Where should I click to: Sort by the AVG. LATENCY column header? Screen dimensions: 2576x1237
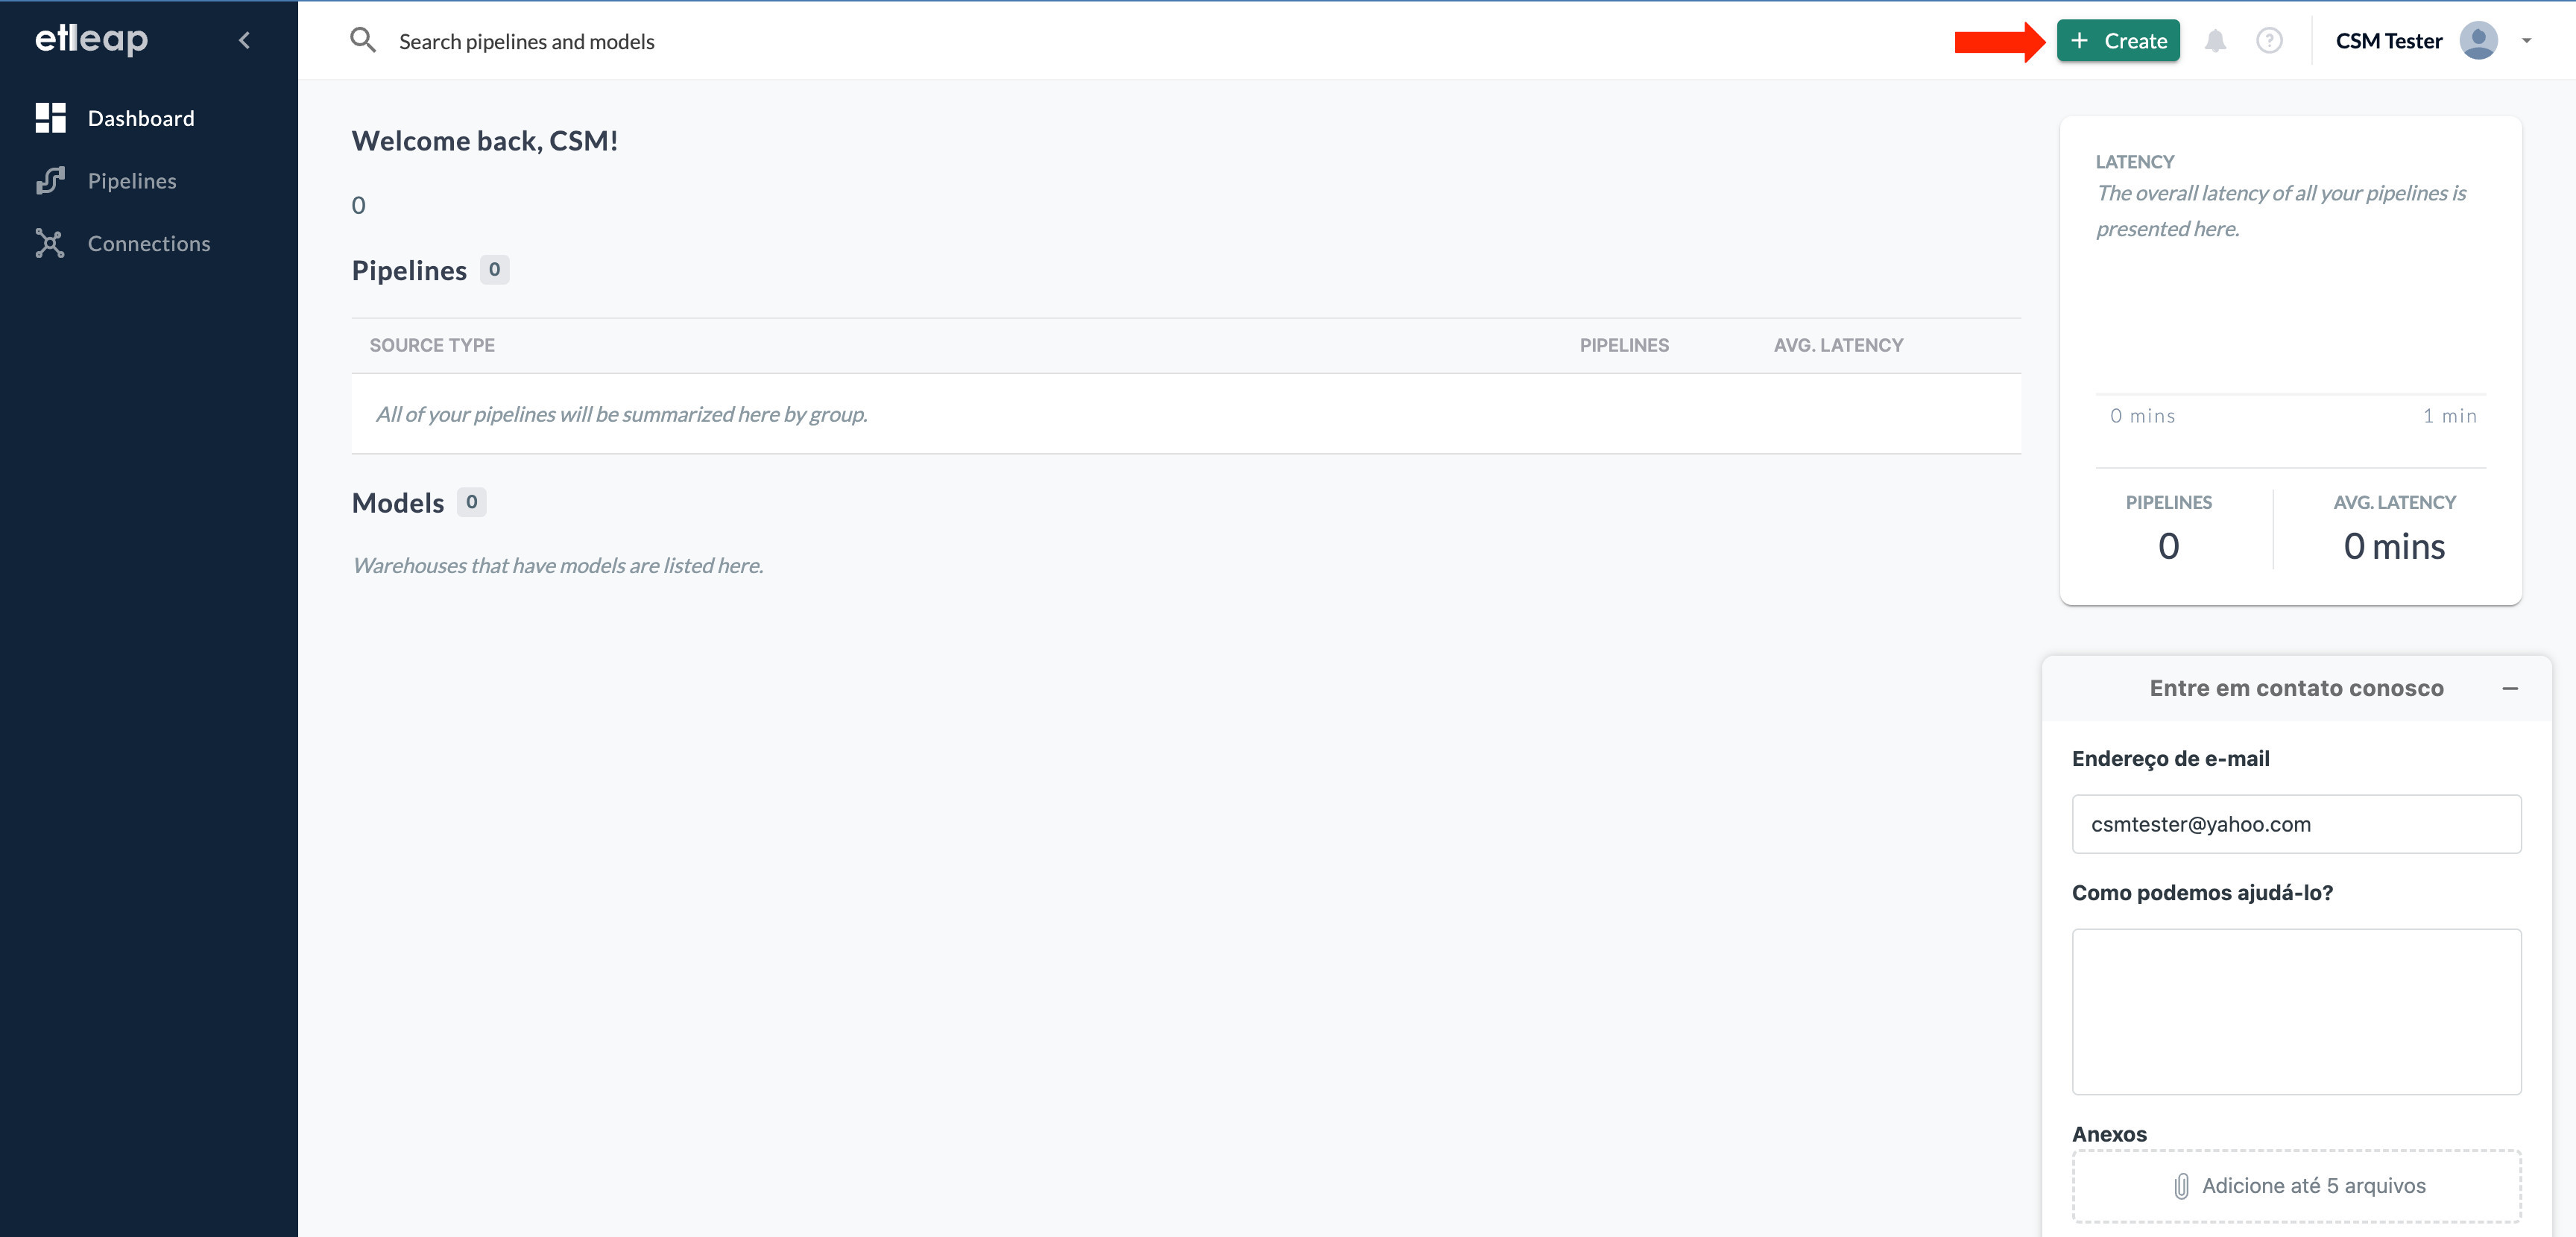click(1837, 345)
